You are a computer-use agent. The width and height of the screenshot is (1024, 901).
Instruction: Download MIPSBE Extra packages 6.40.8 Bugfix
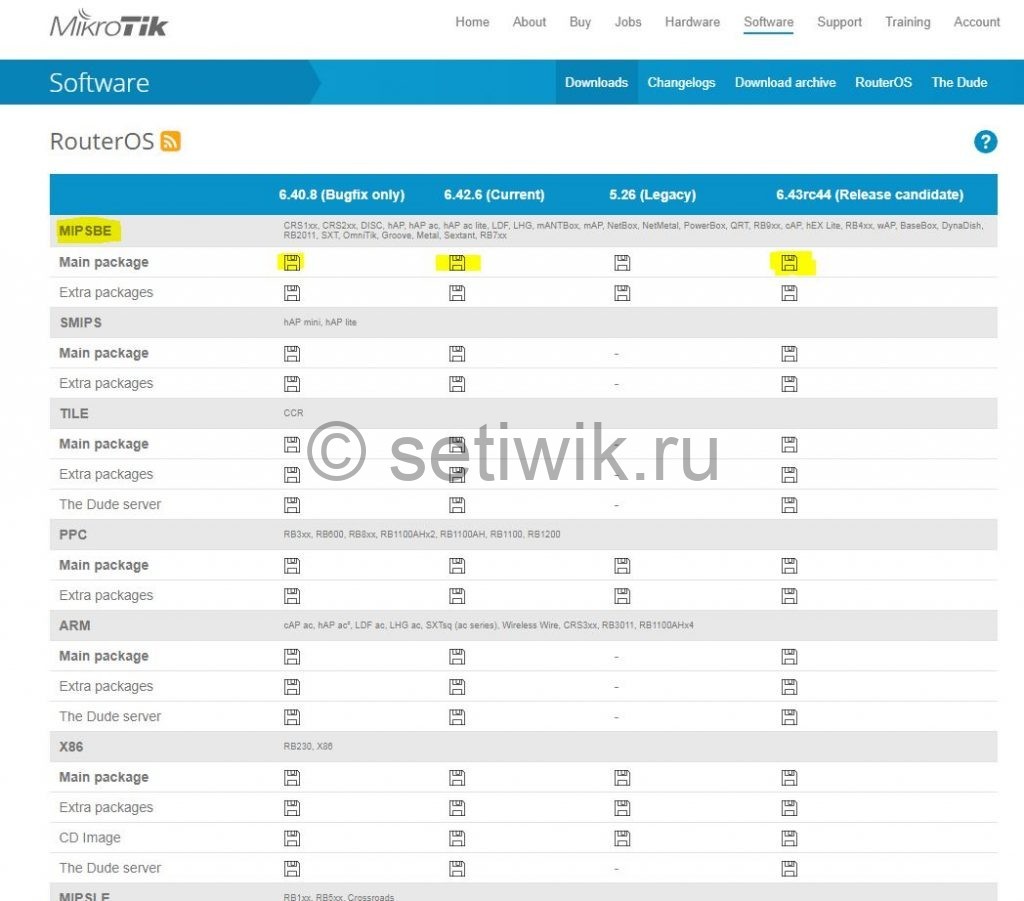pos(292,293)
